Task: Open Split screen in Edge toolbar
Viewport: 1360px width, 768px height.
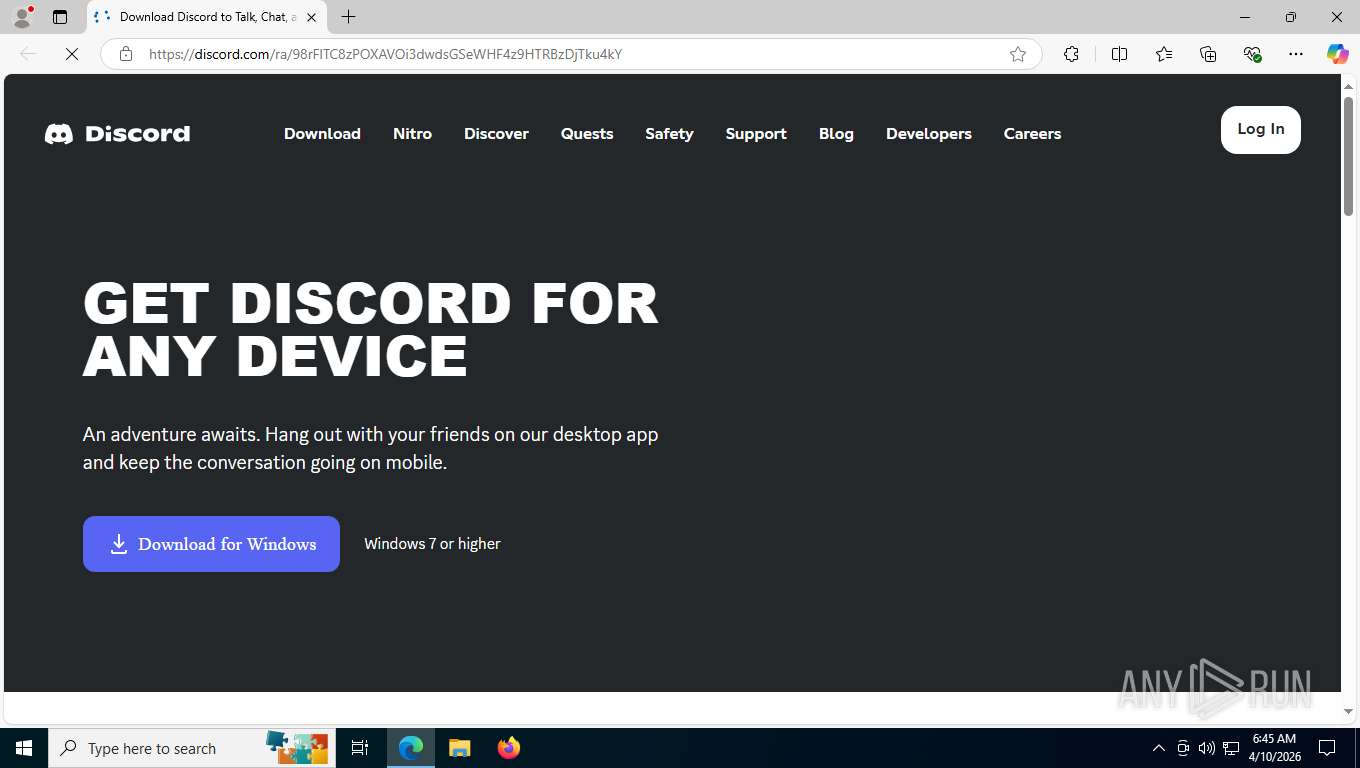Action: pos(1119,54)
